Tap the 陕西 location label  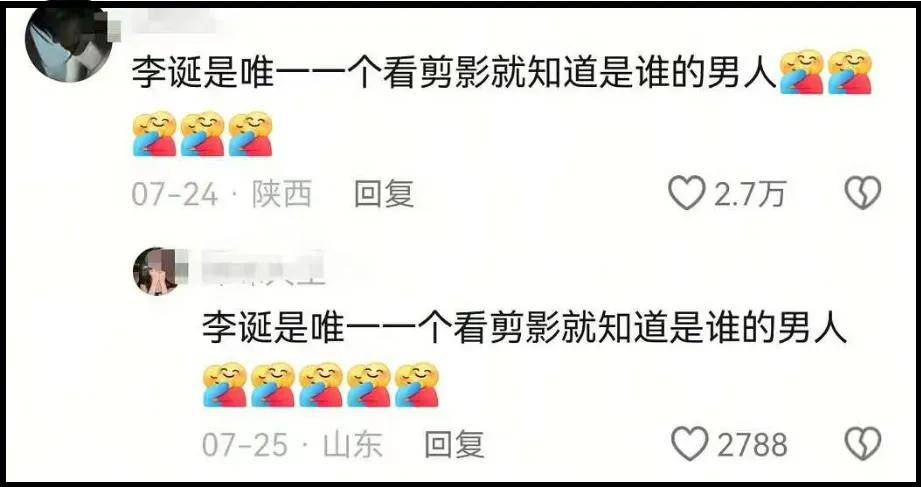(x=282, y=194)
